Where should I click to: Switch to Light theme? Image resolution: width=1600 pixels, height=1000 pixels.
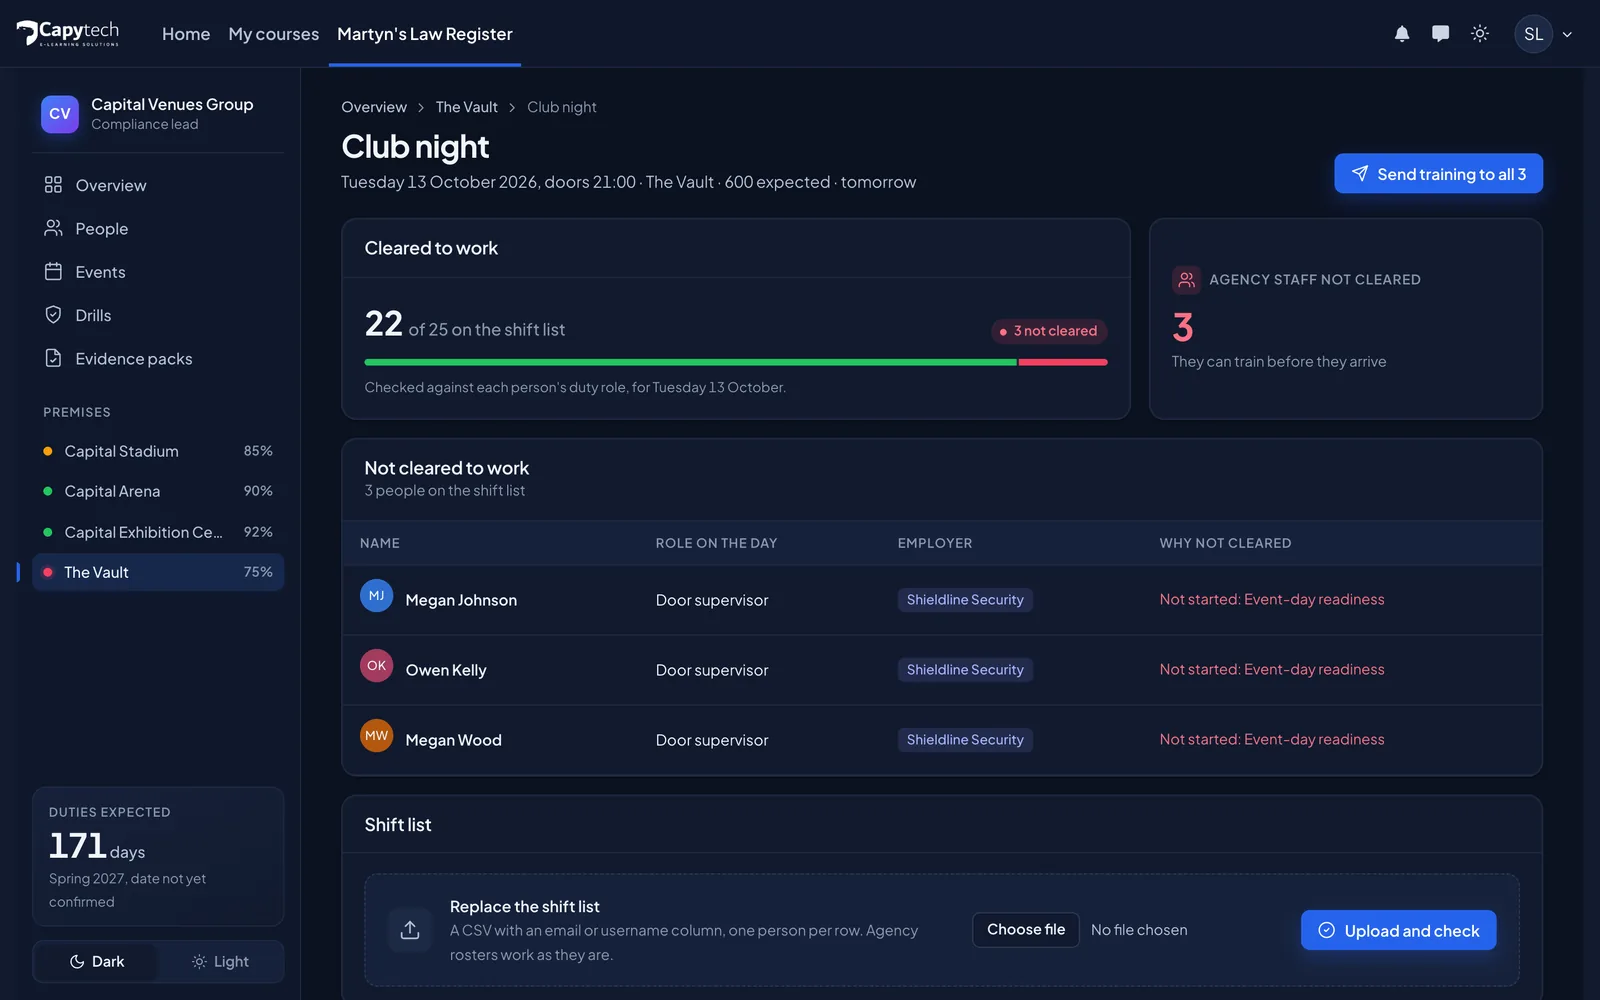click(x=220, y=961)
